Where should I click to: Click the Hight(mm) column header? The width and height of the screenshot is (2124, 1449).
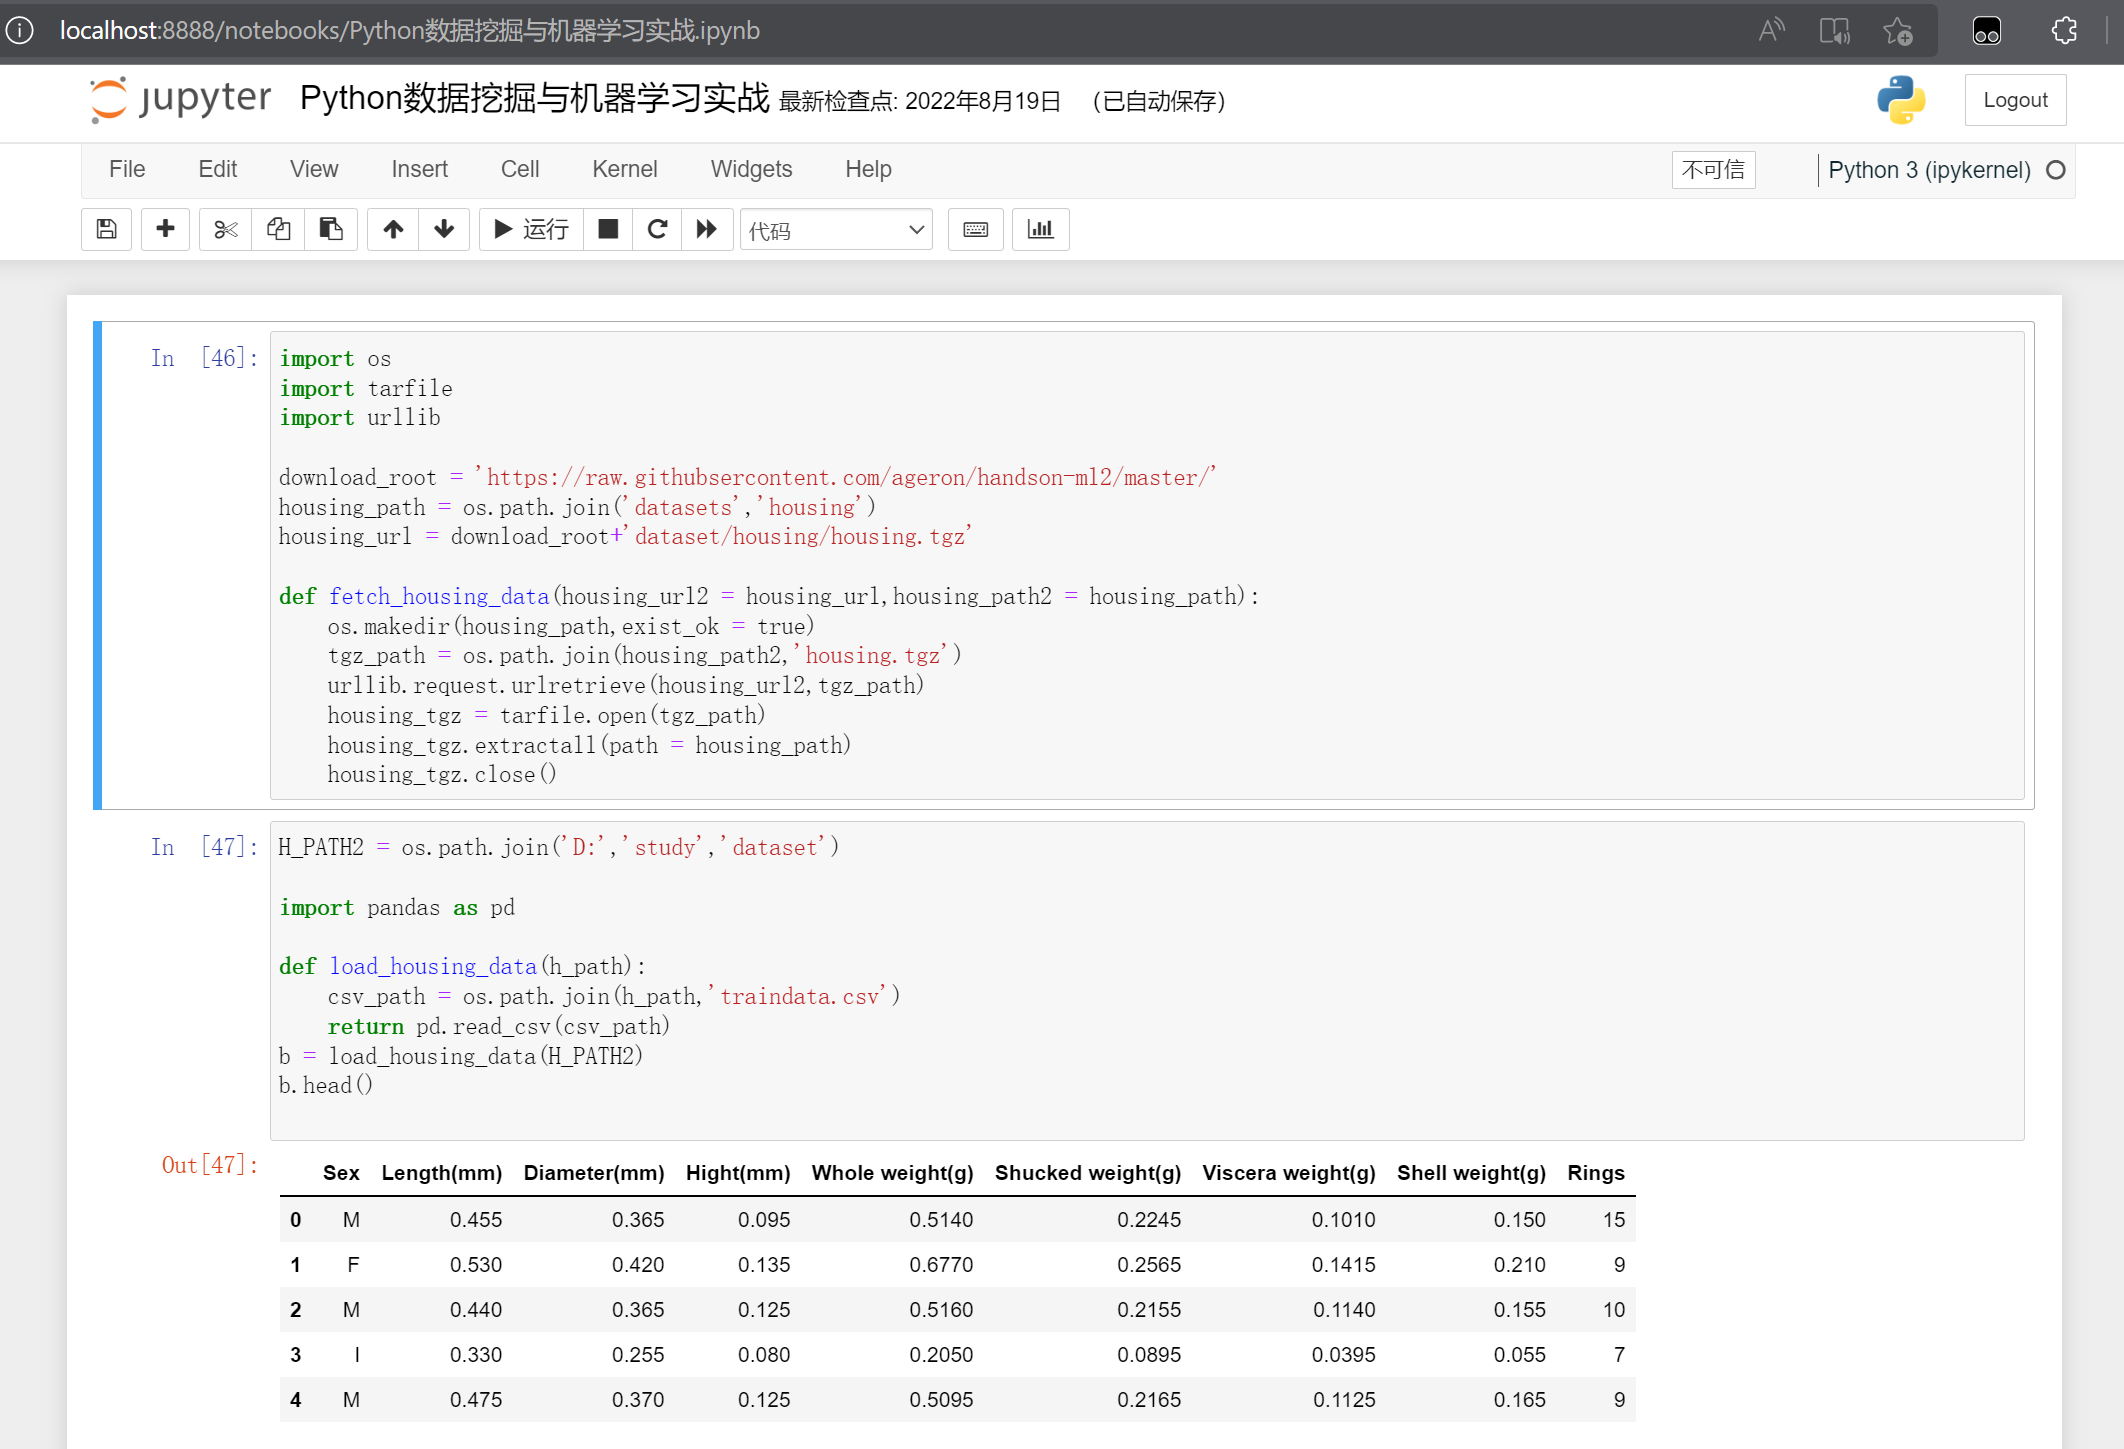click(738, 1173)
